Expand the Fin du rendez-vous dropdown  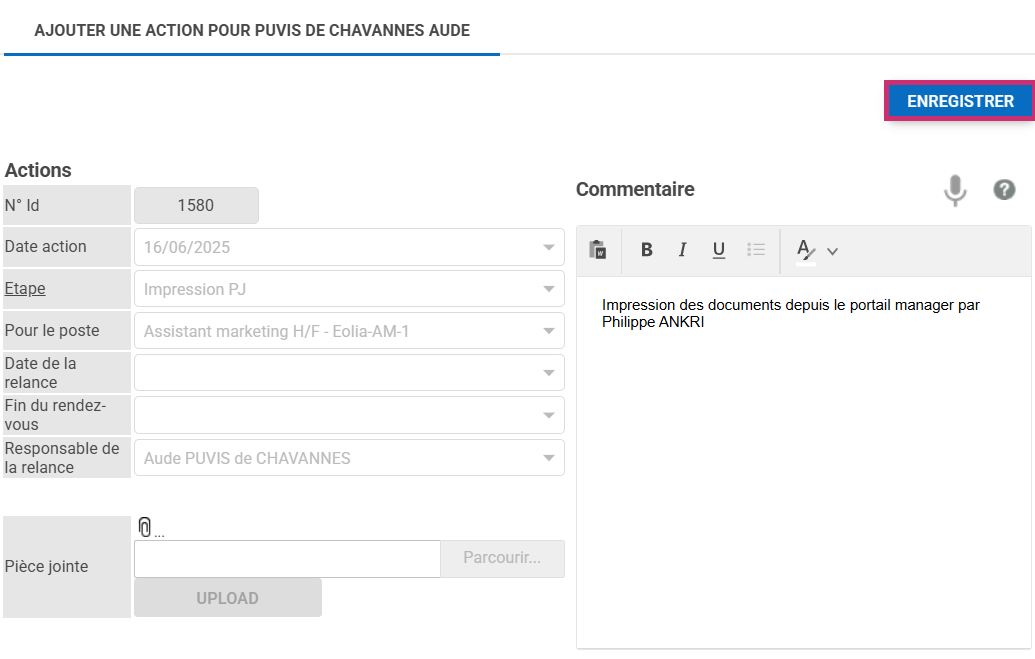(x=548, y=415)
